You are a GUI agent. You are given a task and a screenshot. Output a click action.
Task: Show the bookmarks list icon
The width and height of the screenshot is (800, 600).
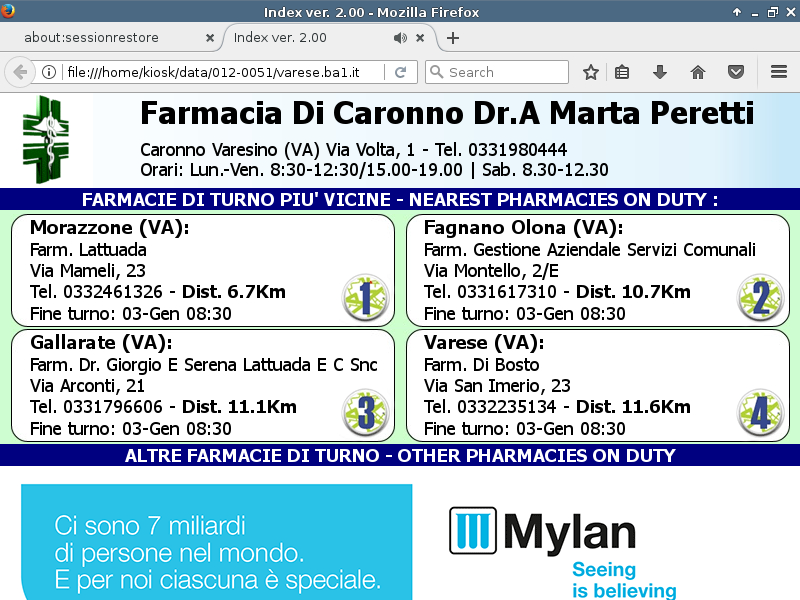click(x=622, y=72)
